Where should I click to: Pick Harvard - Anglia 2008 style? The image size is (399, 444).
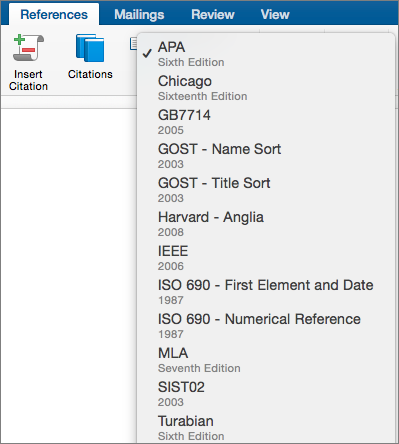pyautogui.click(x=266, y=224)
